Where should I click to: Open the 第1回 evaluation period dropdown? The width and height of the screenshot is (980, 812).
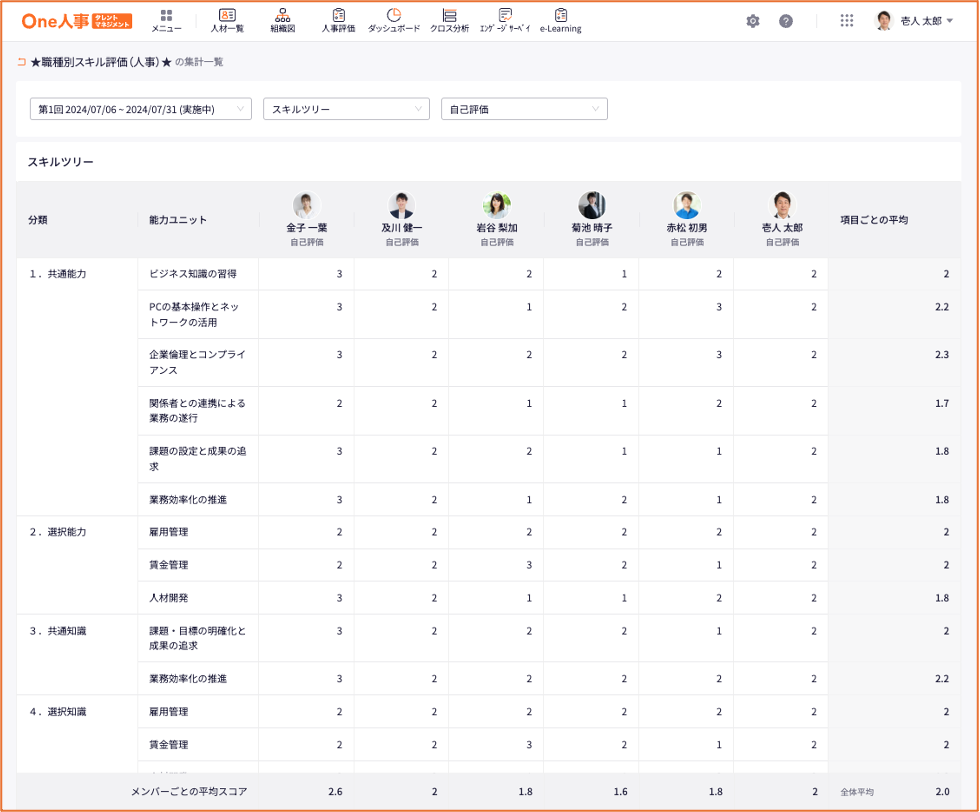click(141, 109)
